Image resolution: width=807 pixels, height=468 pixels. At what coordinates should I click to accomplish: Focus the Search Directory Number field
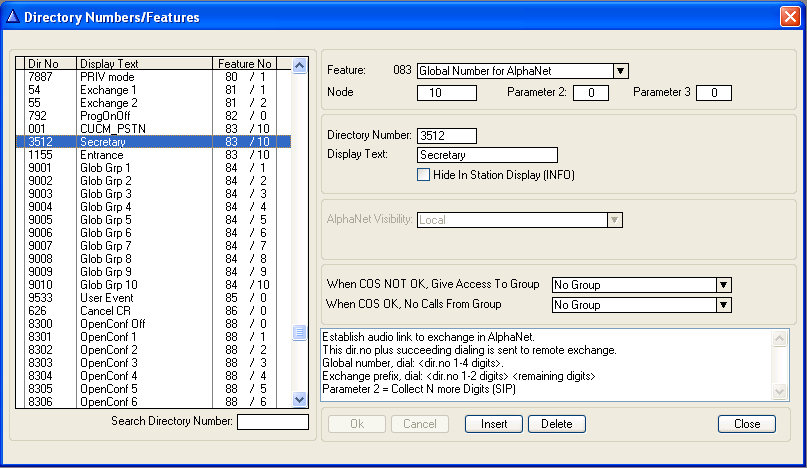(x=272, y=422)
